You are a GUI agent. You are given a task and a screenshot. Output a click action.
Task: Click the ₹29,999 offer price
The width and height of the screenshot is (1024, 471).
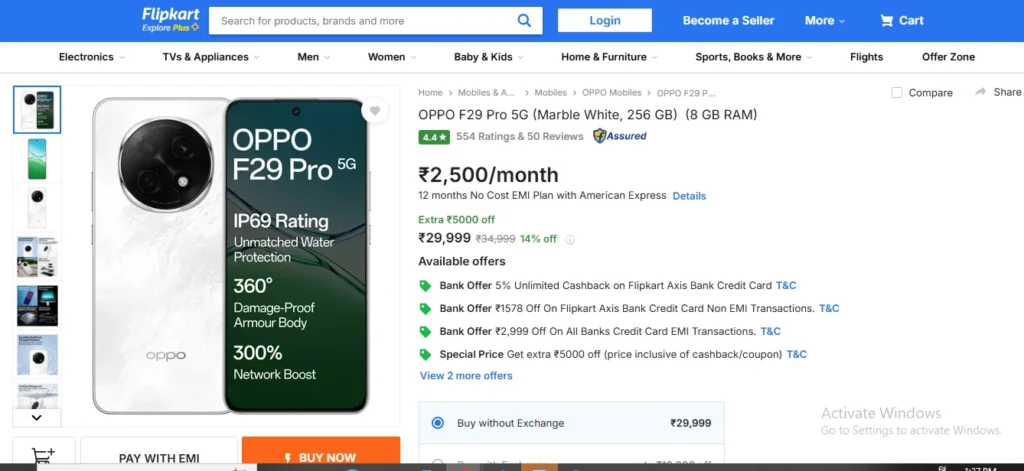click(445, 238)
